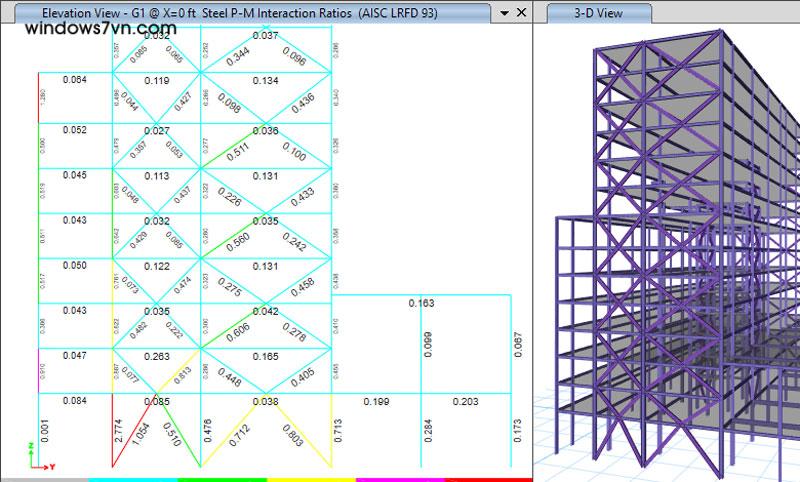Open the Elevation View window list dropdown arrow
Image resolution: width=800 pixels, height=482 pixels.
(505, 14)
